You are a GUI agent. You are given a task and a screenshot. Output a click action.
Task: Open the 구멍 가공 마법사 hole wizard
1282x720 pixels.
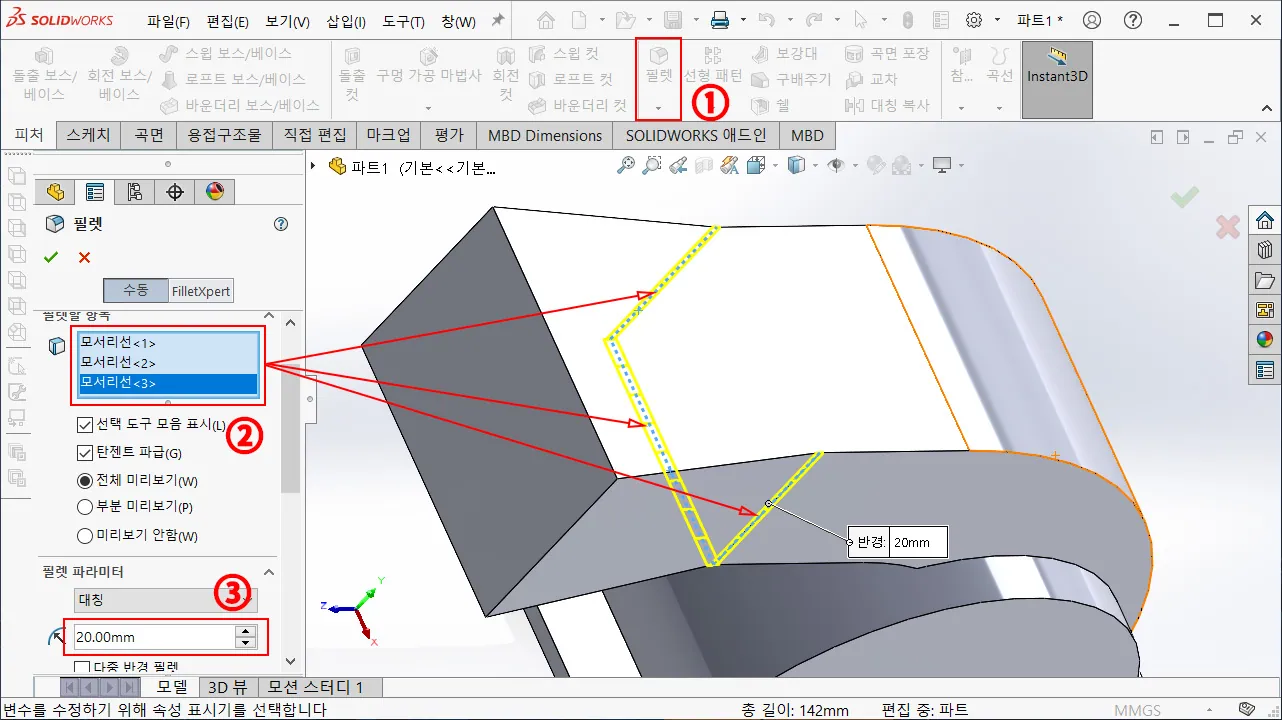pyautogui.click(x=428, y=65)
